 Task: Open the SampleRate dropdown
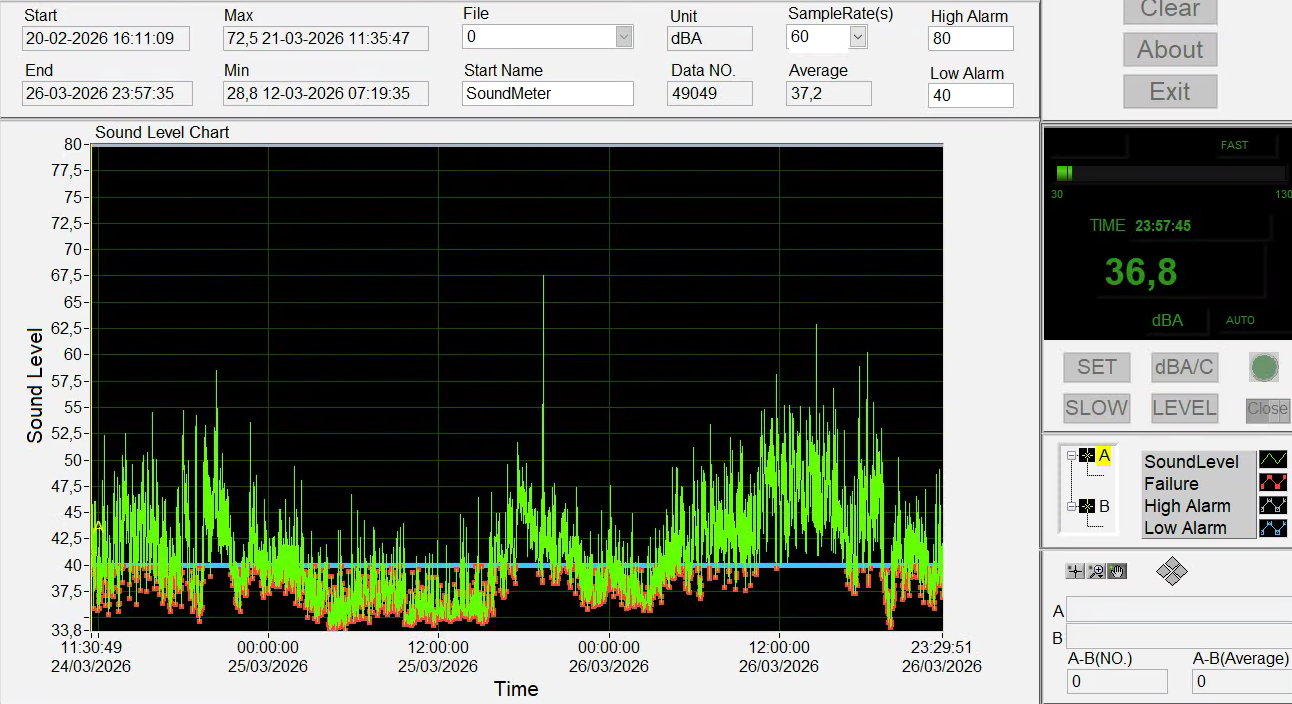pos(858,37)
